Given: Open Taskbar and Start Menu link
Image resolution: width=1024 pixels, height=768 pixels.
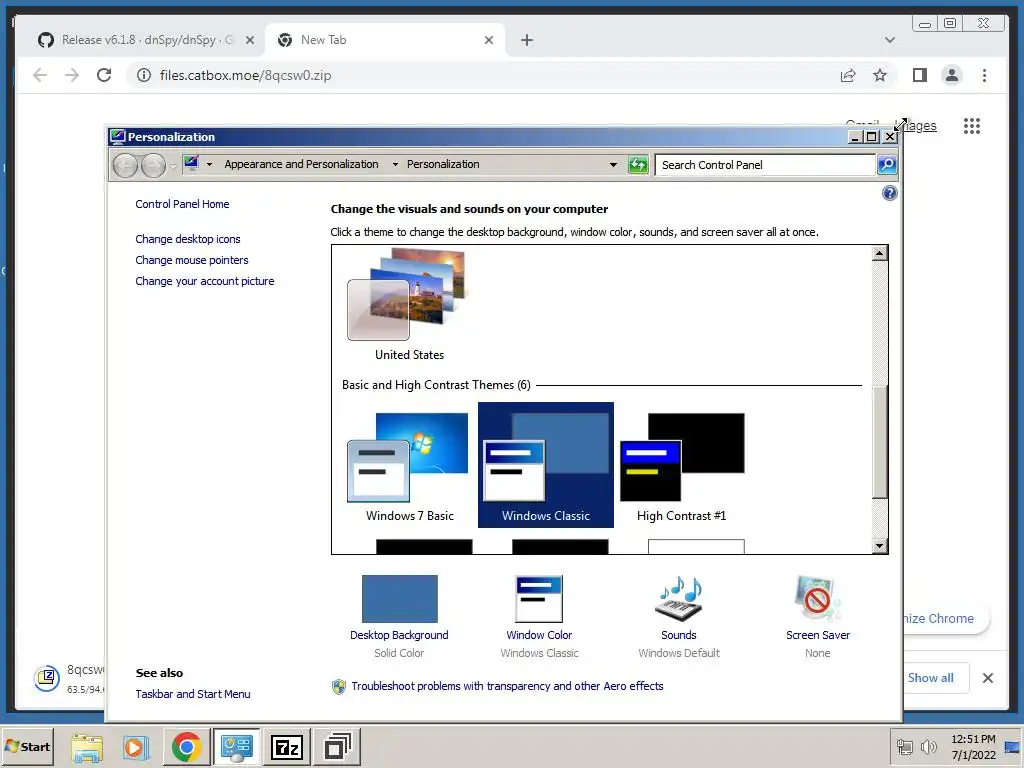Looking at the screenshot, I should 193,694.
